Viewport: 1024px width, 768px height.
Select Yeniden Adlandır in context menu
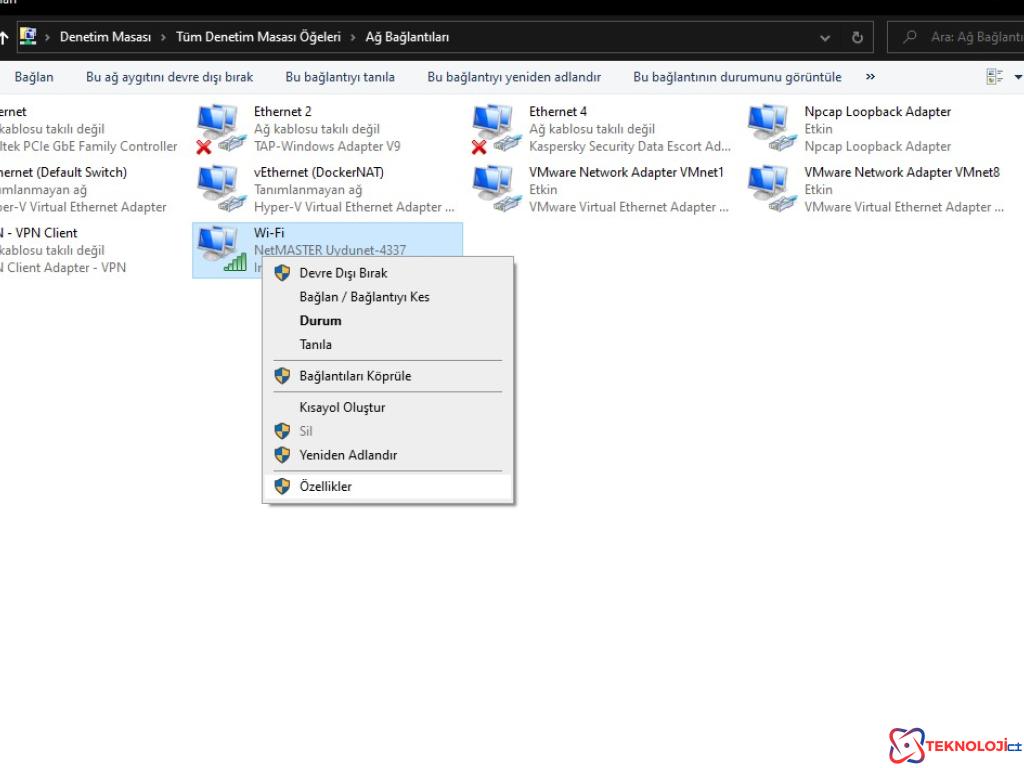click(x=348, y=455)
